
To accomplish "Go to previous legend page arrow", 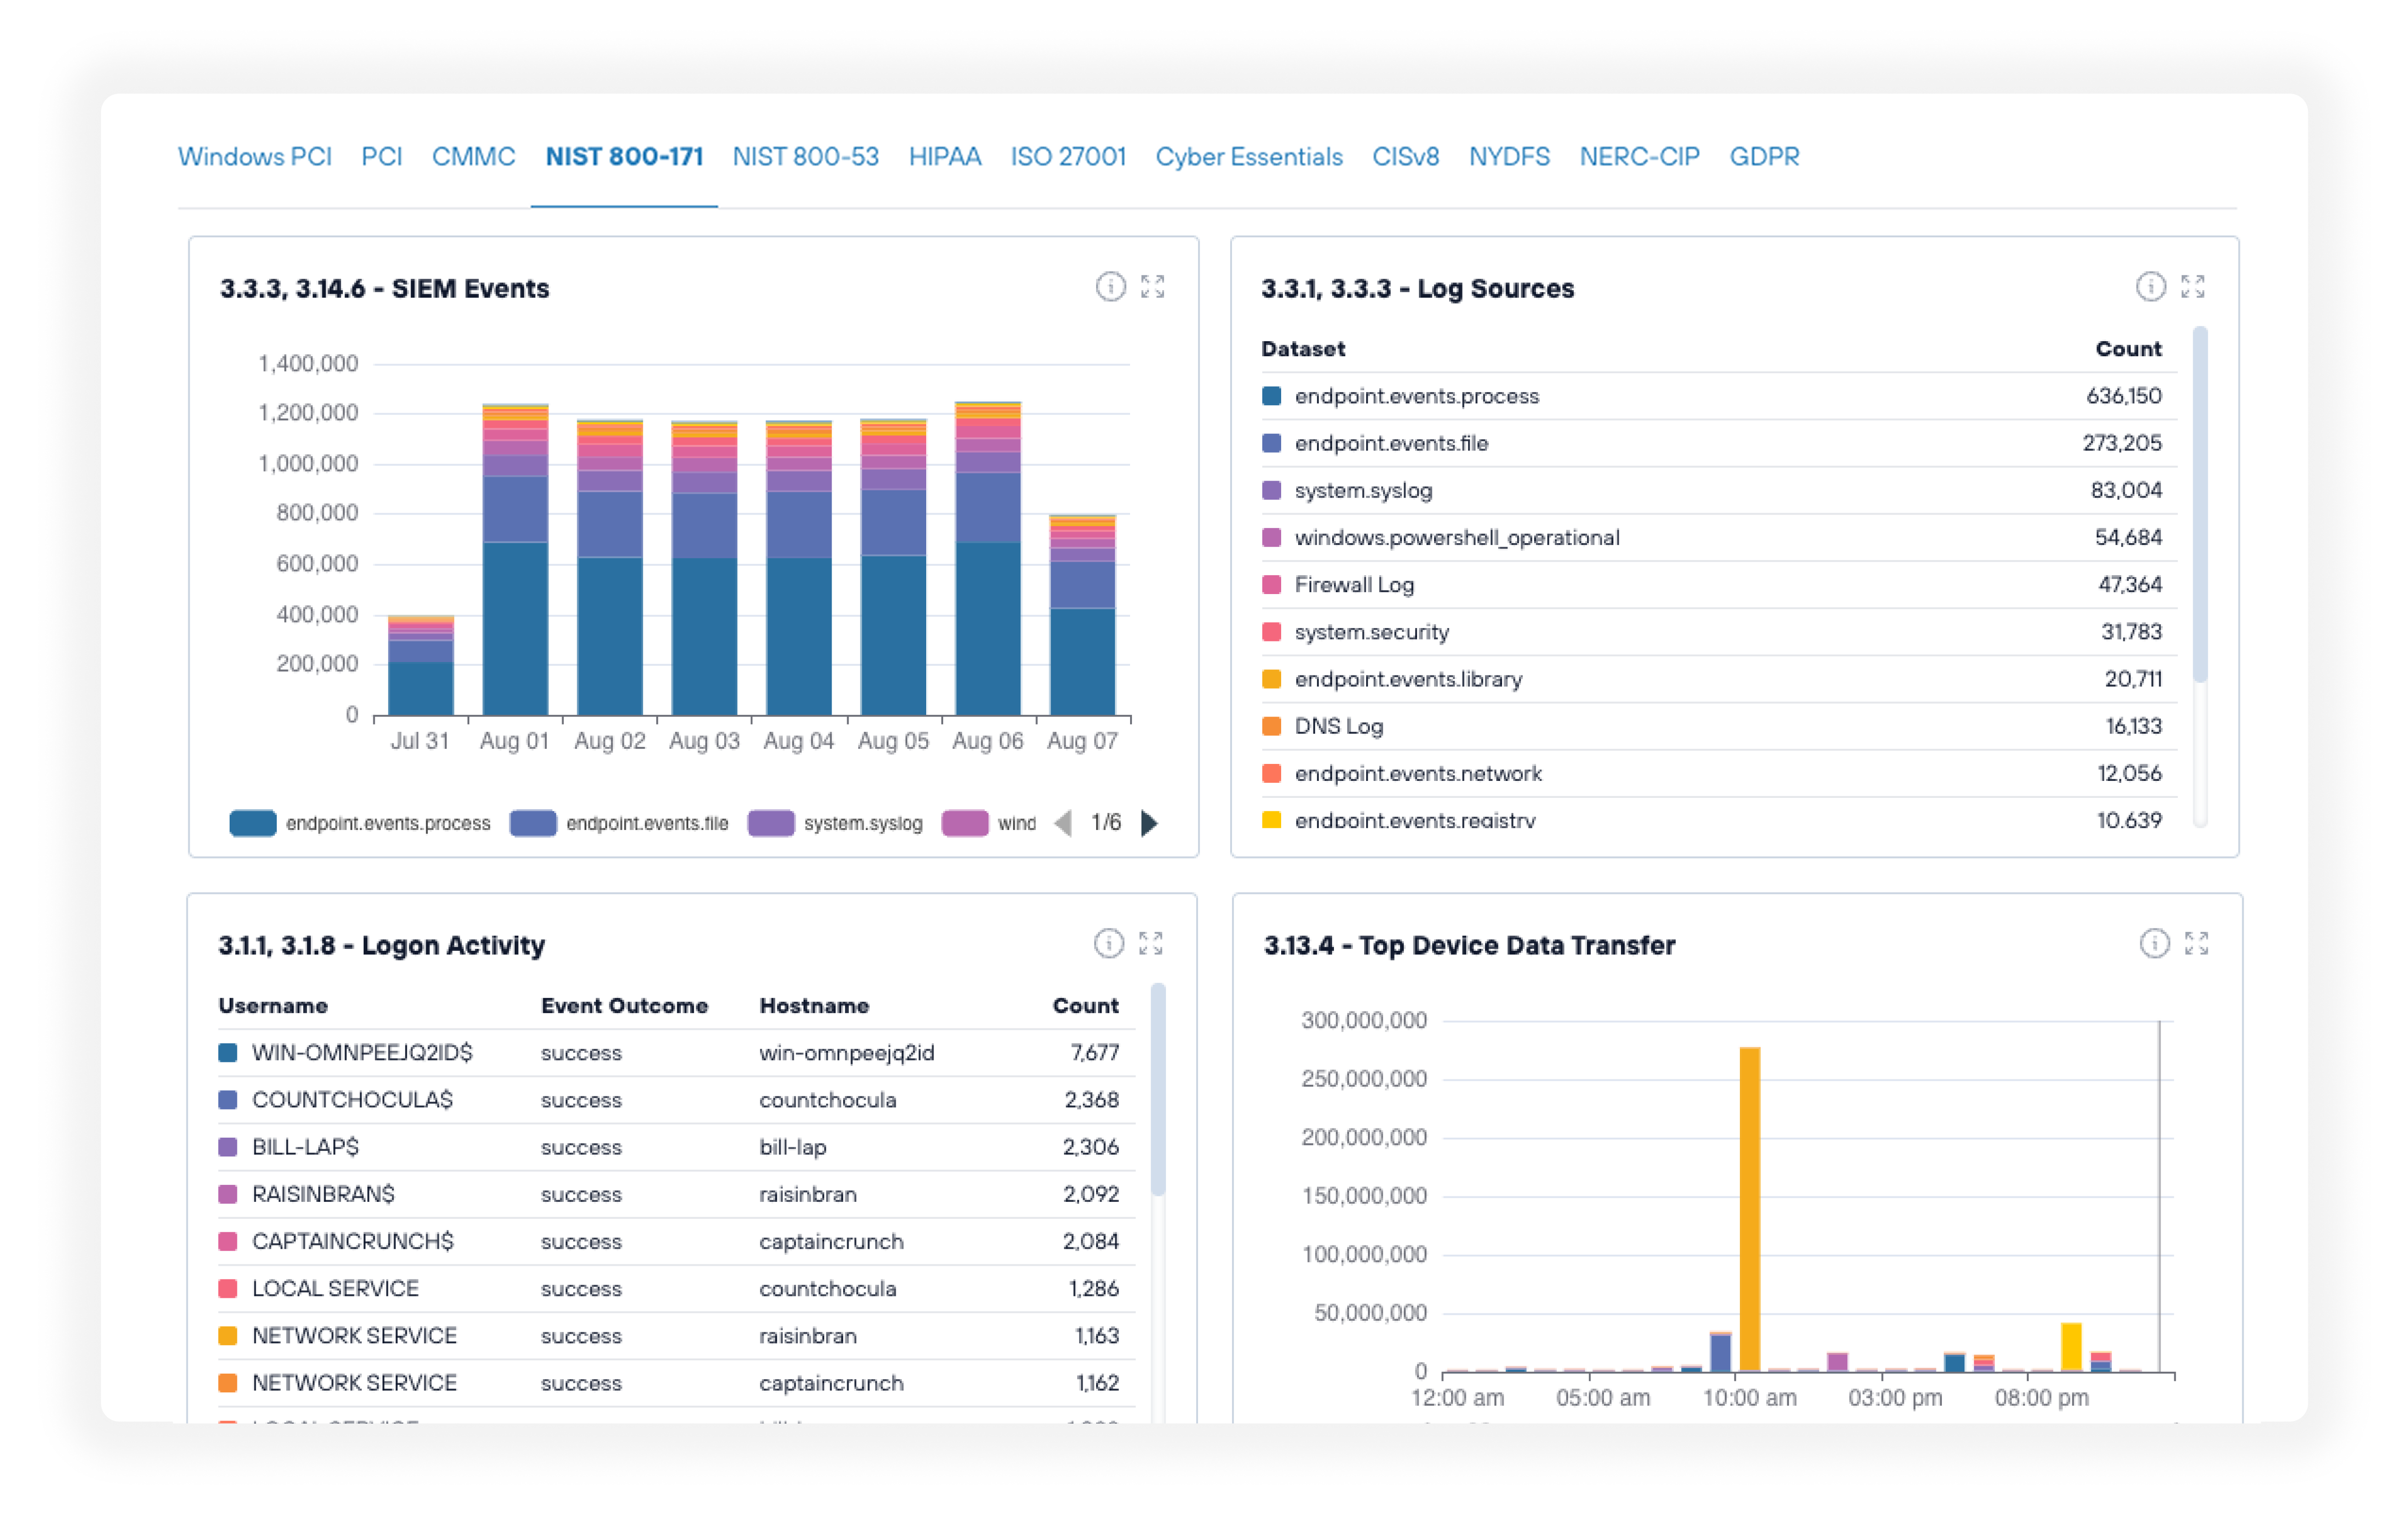I will point(1063,823).
